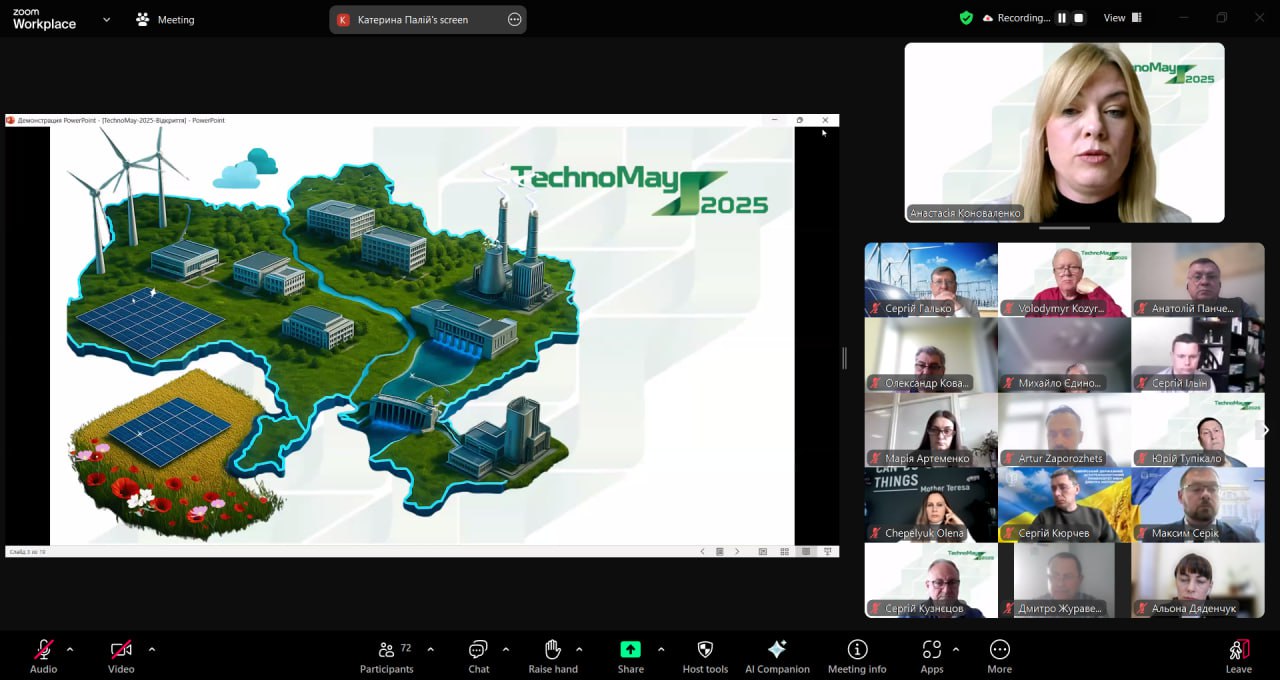1280x680 pixels.
Task: Expand the Raise hand reactions arrow
Action: (x=579, y=649)
